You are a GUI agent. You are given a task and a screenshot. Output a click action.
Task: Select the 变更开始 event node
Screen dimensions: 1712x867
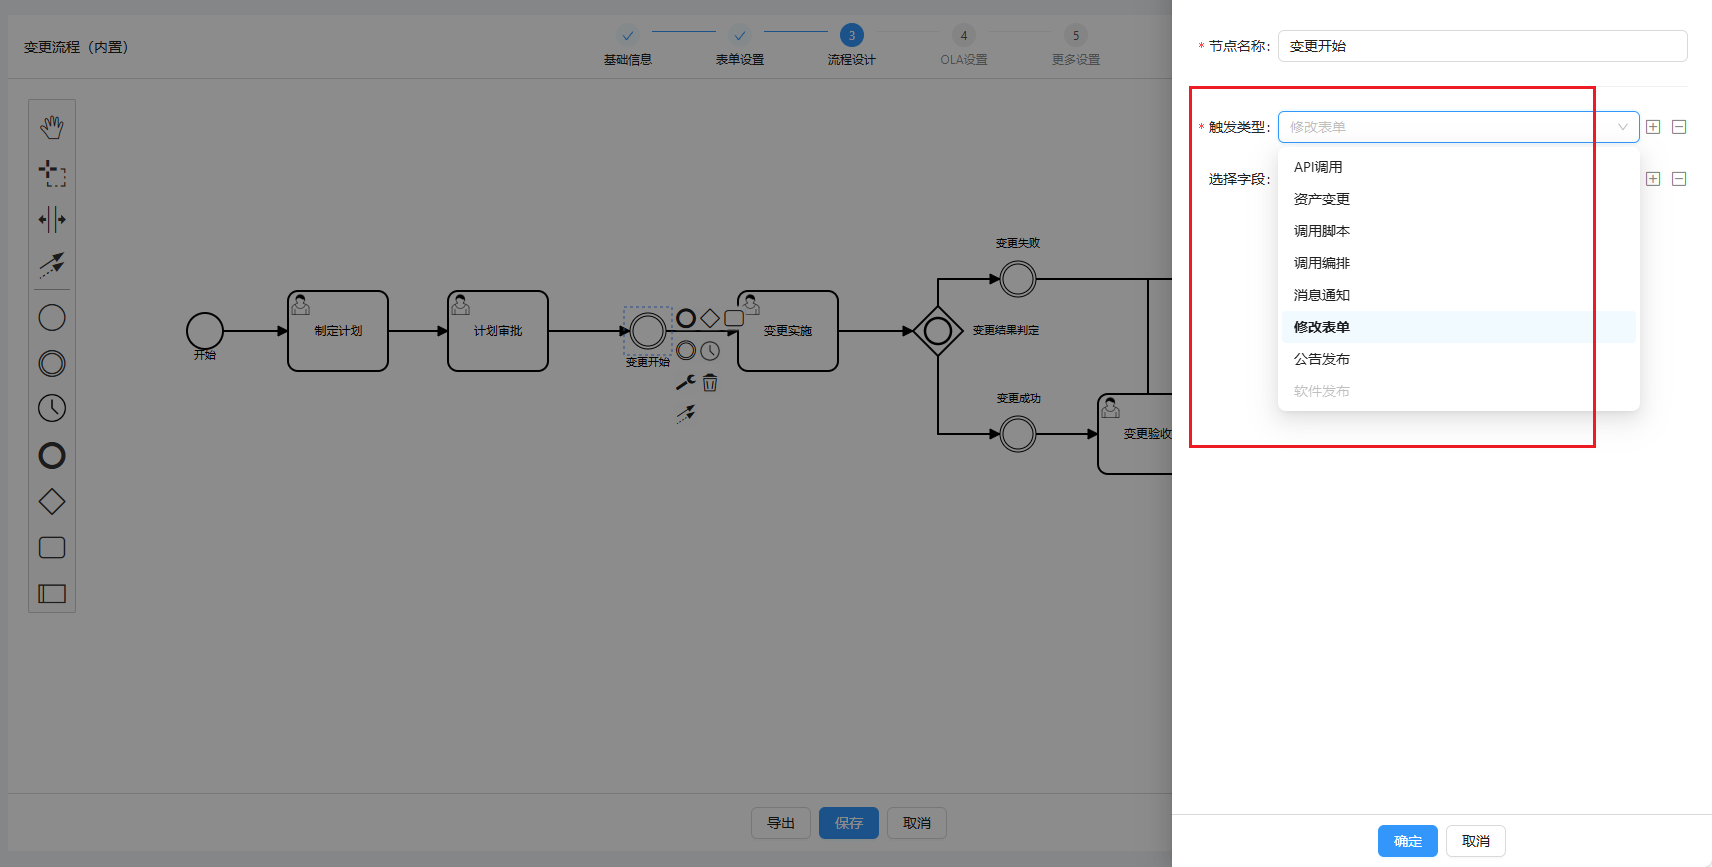tap(648, 331)
